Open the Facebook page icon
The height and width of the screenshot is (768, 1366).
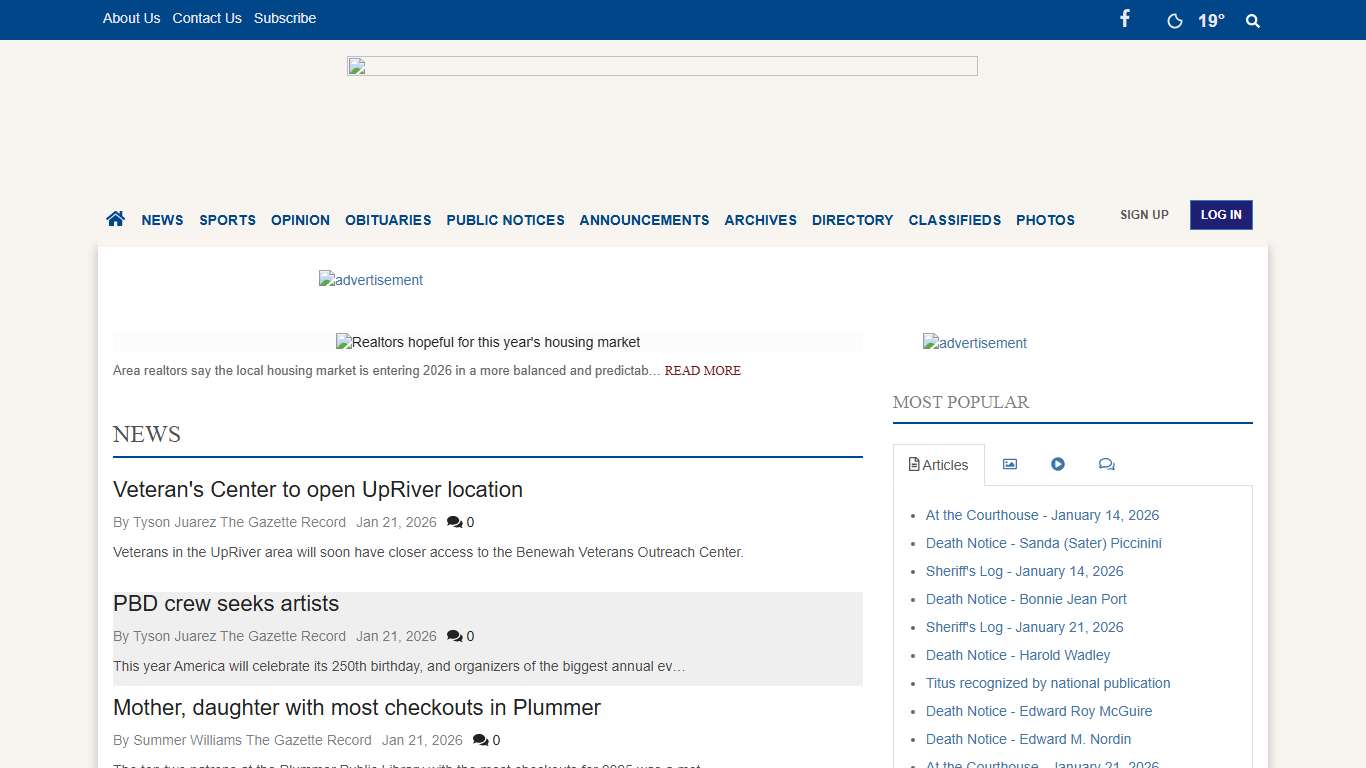click(1124, 19)
